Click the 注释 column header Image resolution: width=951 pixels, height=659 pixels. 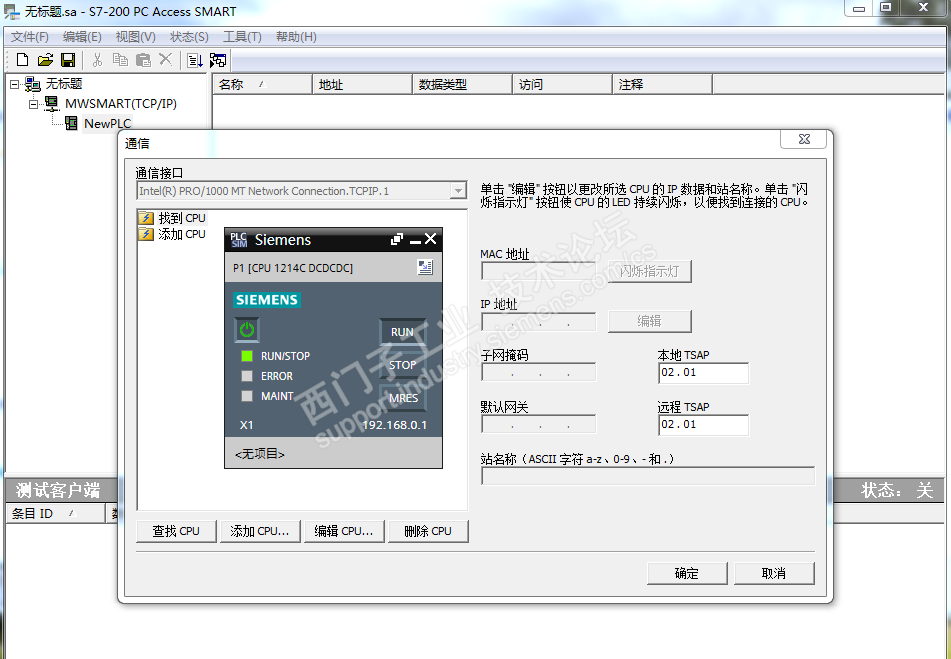[x=662, y=85]
